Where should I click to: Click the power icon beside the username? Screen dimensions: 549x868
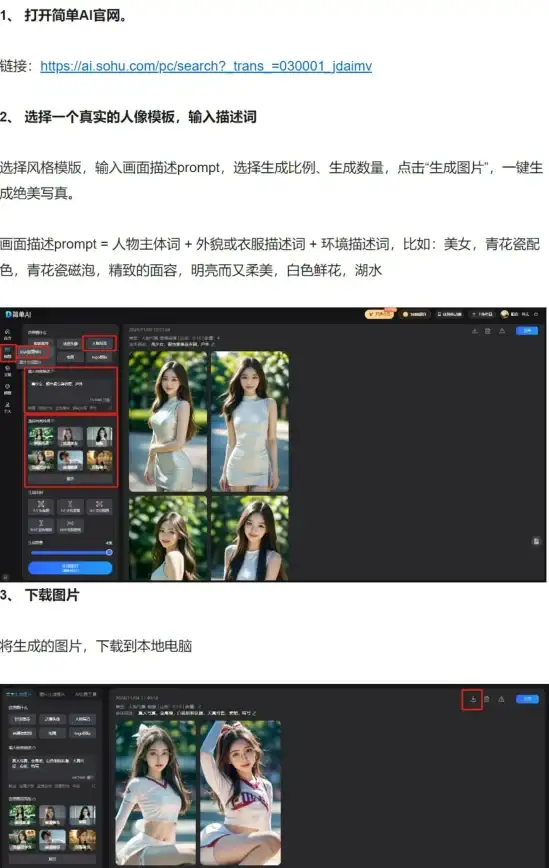point(536,314)
